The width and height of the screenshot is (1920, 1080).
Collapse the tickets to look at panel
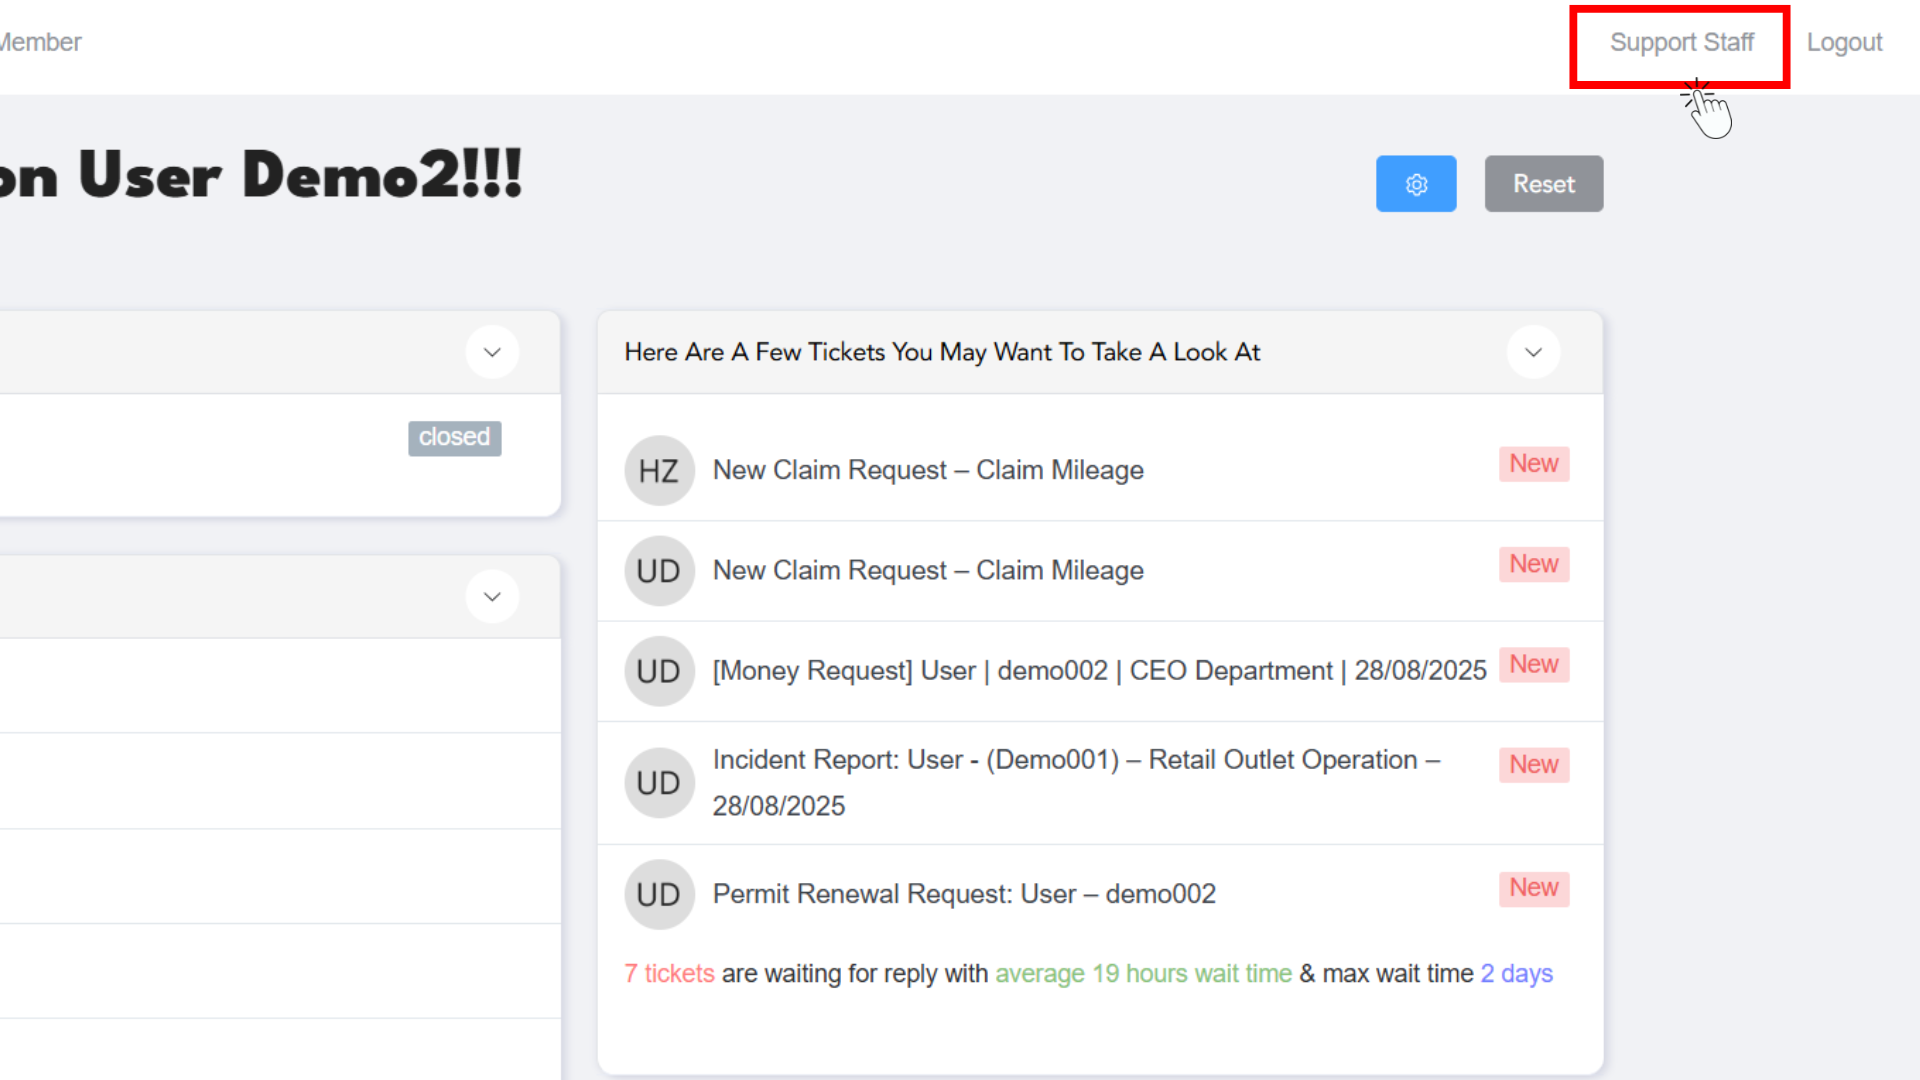click(1533, 352)
